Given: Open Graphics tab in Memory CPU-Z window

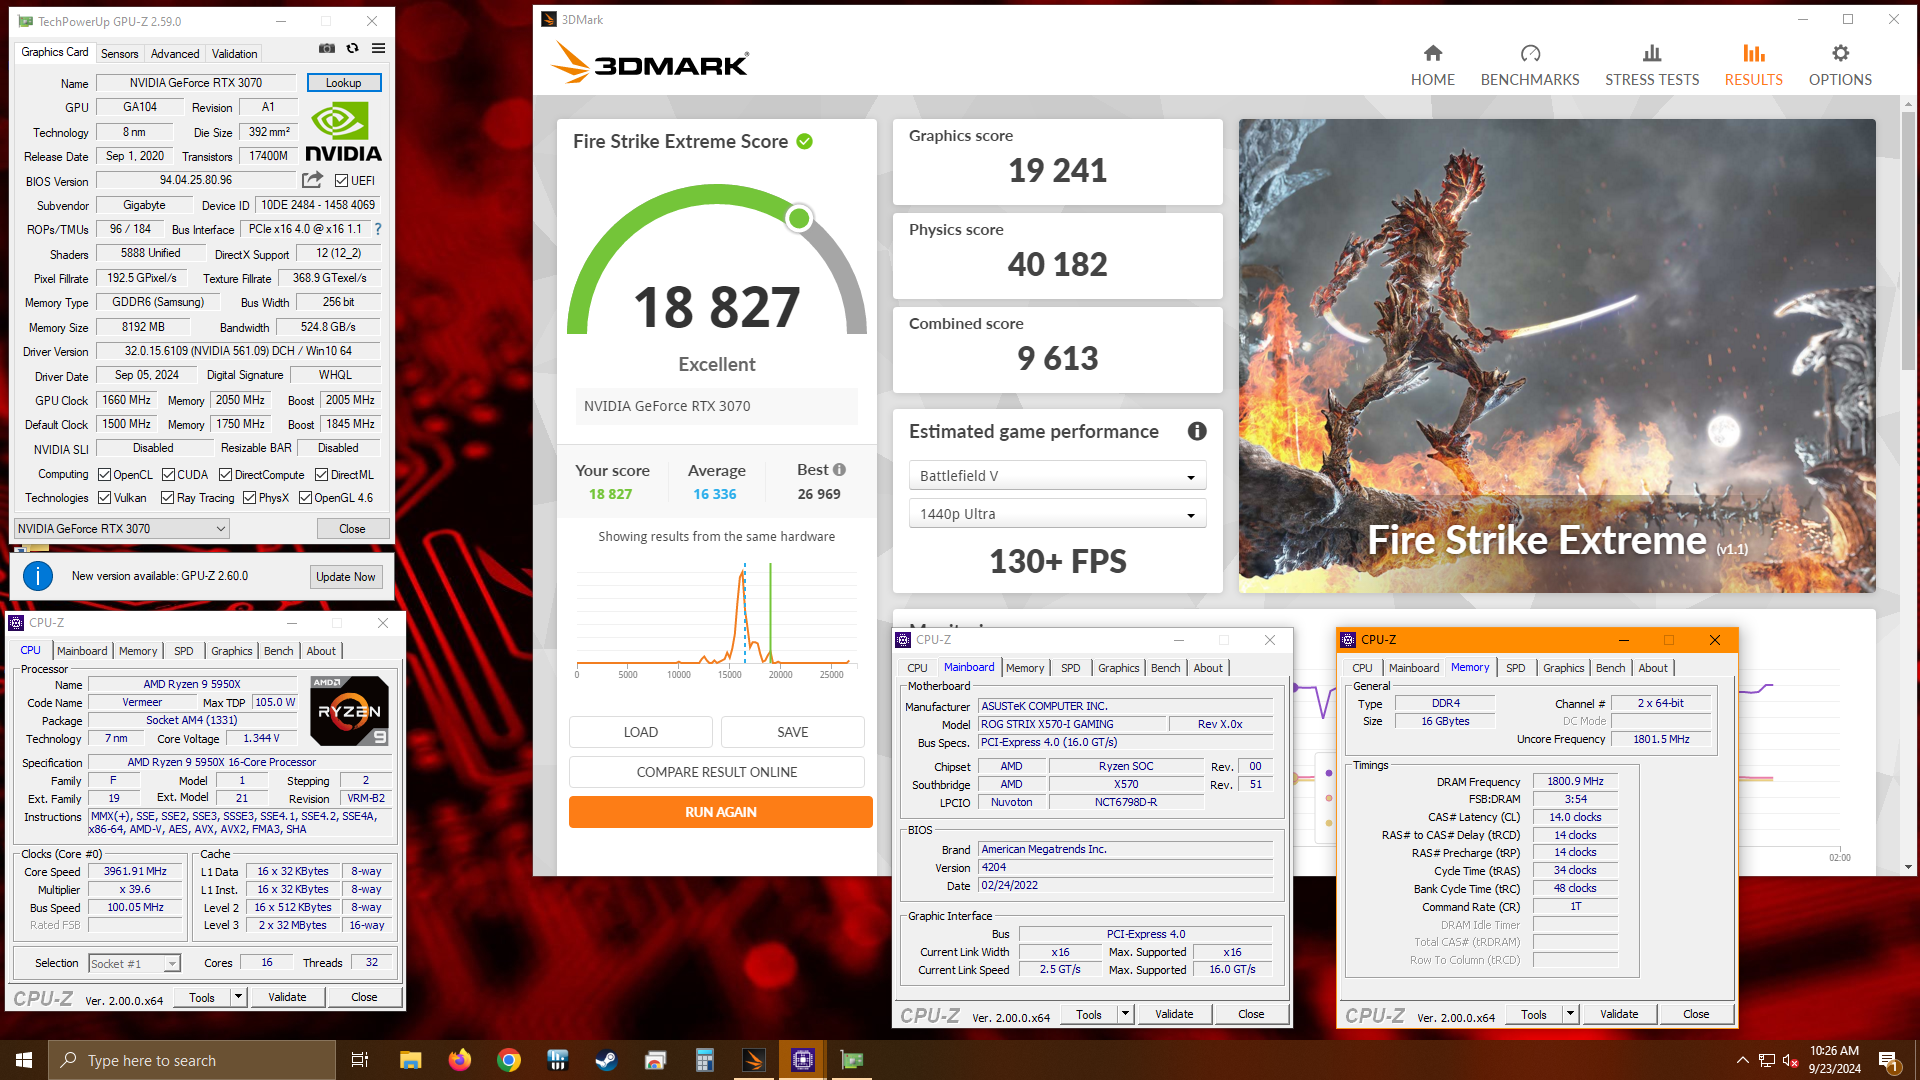Looking at the screenshot, I should [1563, 668].
